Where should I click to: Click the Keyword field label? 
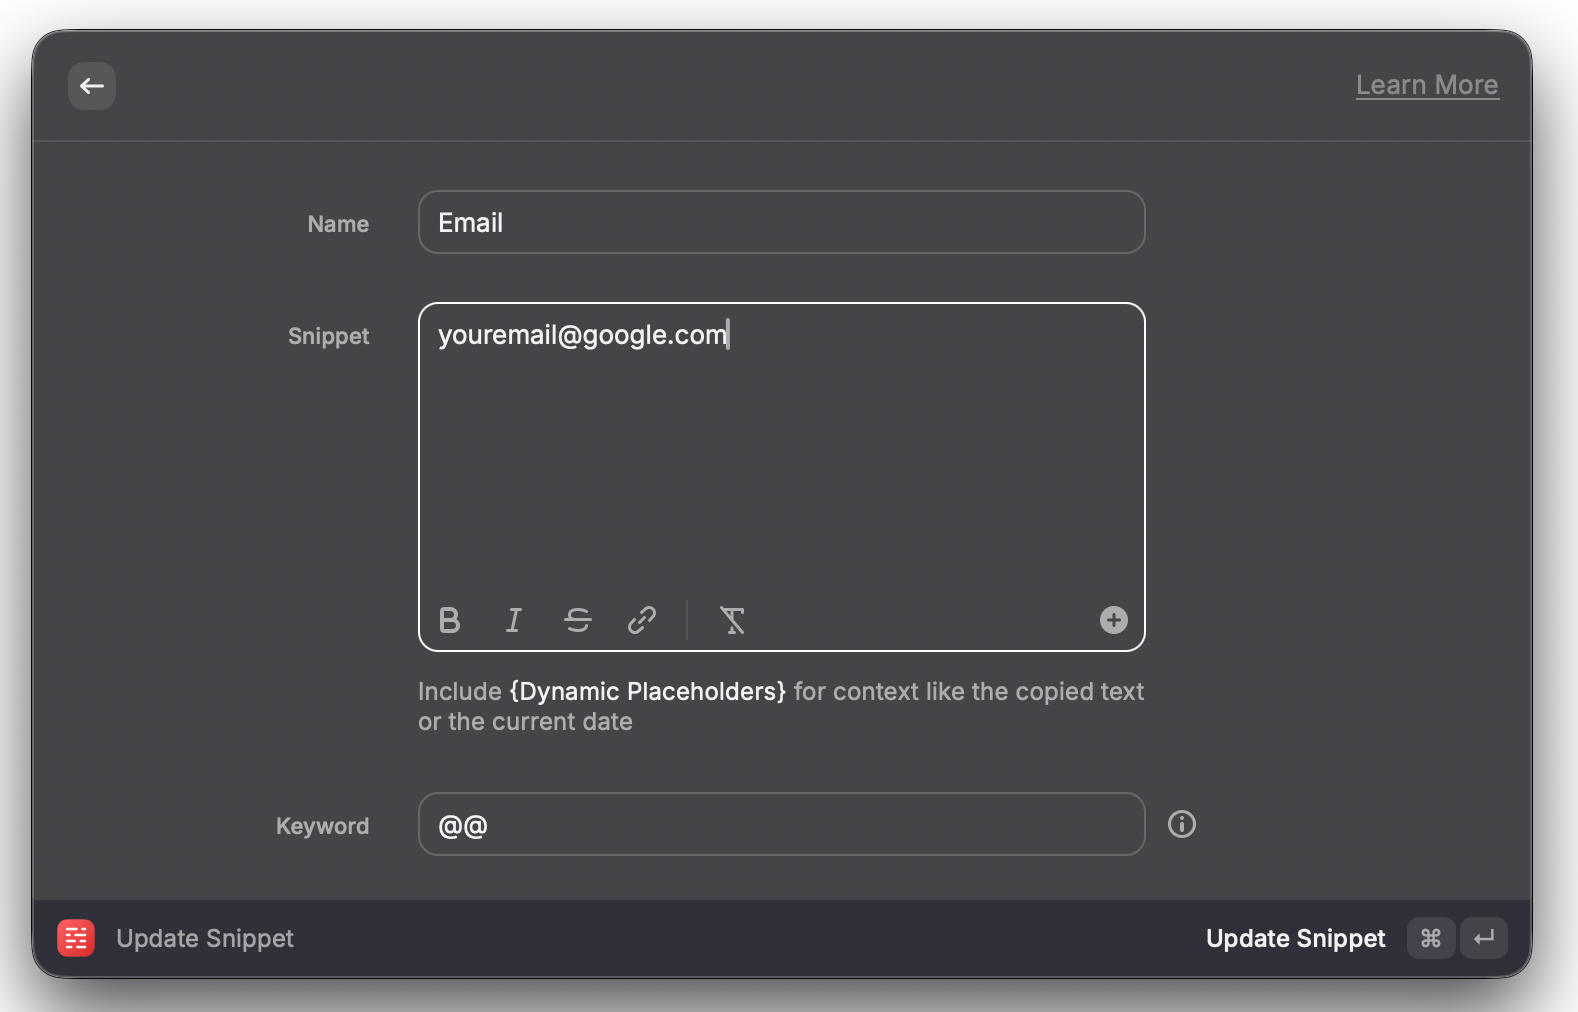pos(322,827)
